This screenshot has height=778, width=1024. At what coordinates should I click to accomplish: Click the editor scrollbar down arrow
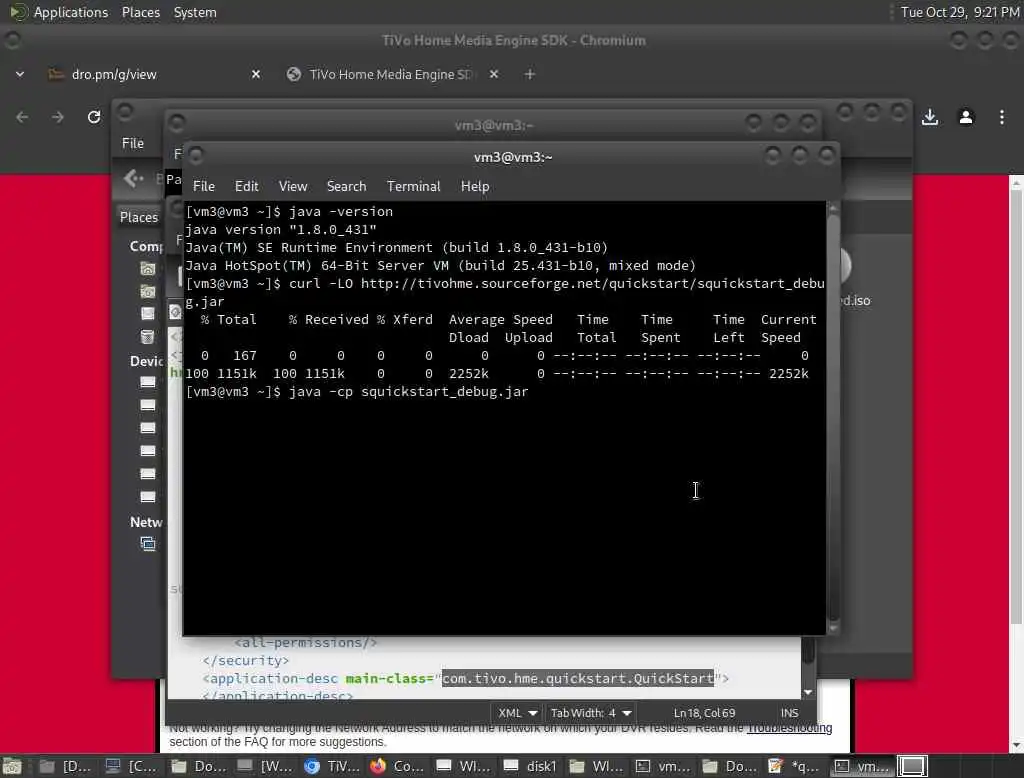pyautogui.click(x=808, y=692)
